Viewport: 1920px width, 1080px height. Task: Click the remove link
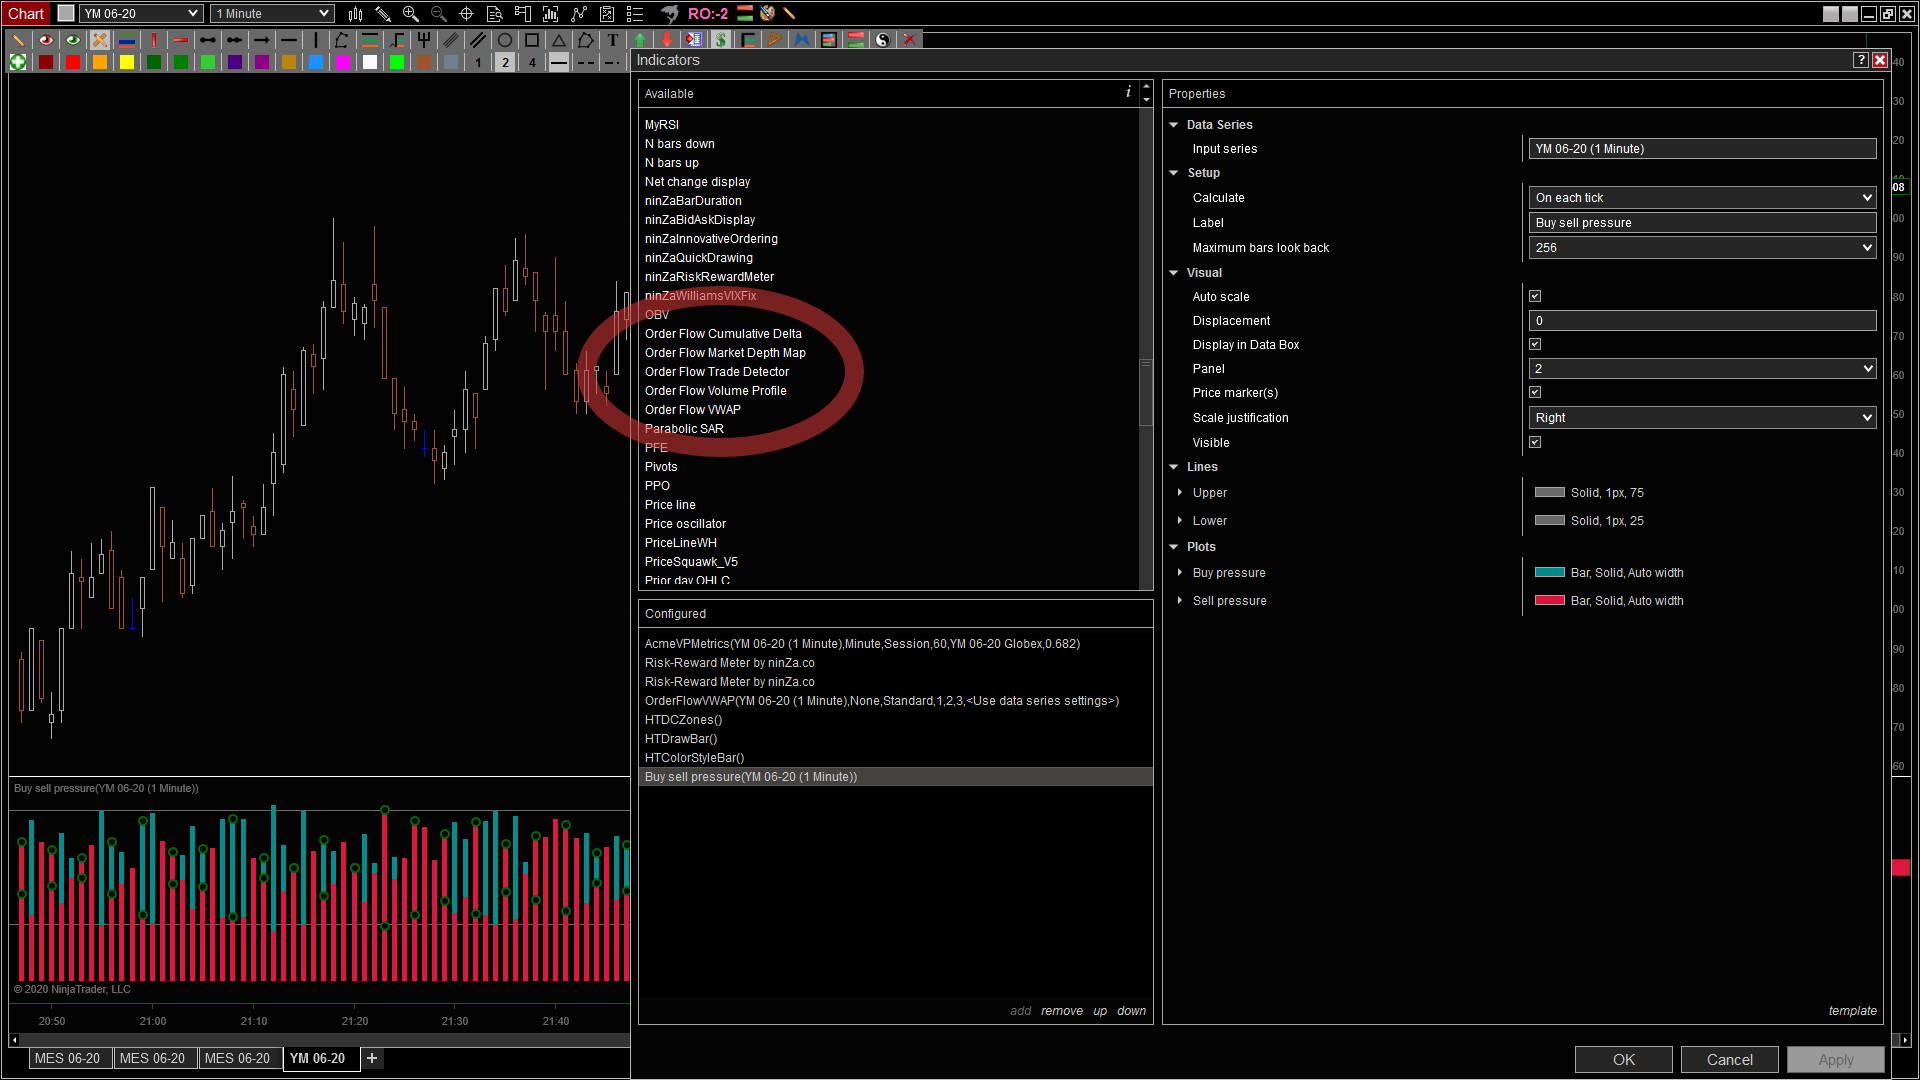pyautogui.click(x=1062, y=1011)
